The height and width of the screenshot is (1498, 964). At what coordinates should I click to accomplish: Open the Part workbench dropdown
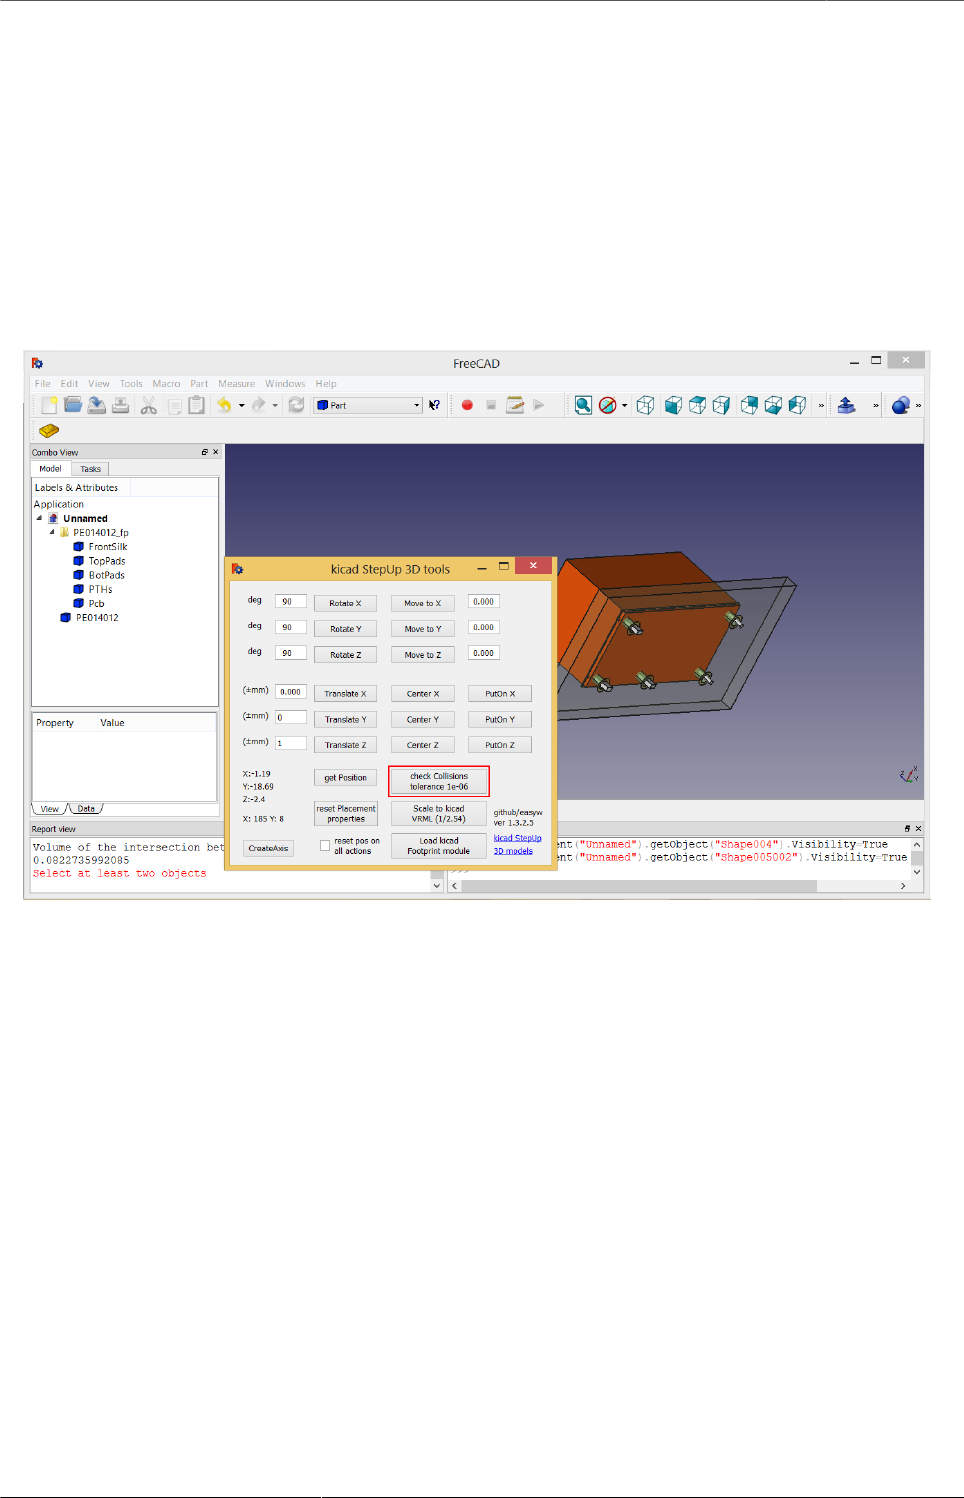click(x=368, y=405)
